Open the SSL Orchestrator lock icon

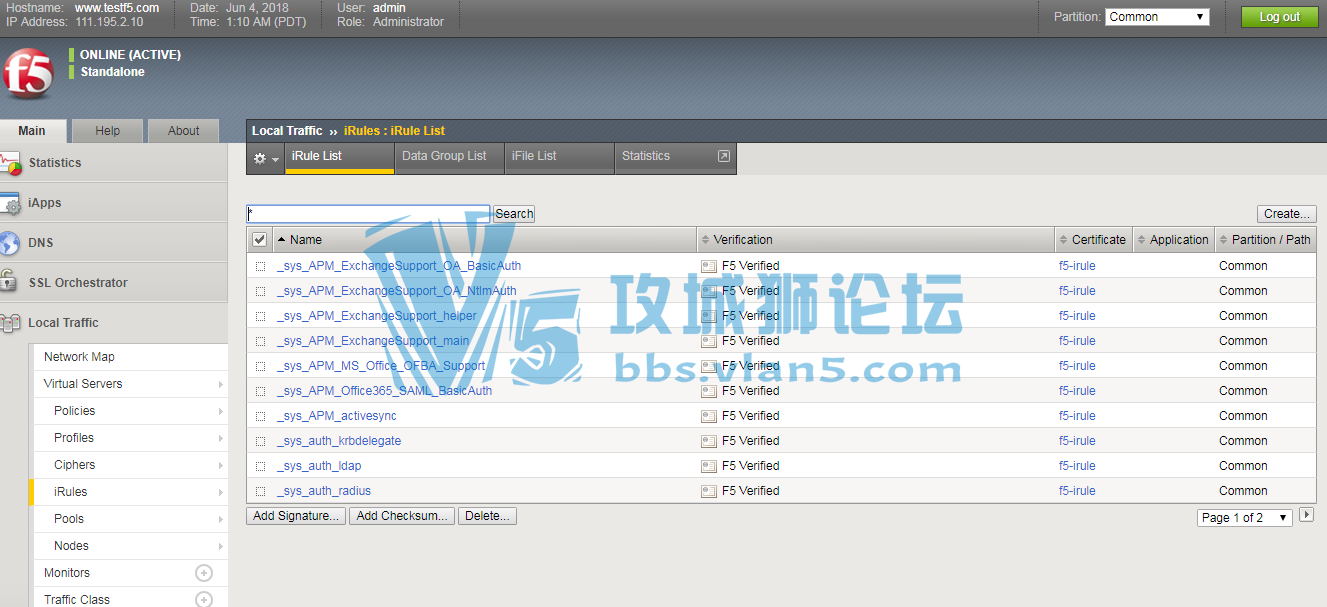tap(9, 282)
